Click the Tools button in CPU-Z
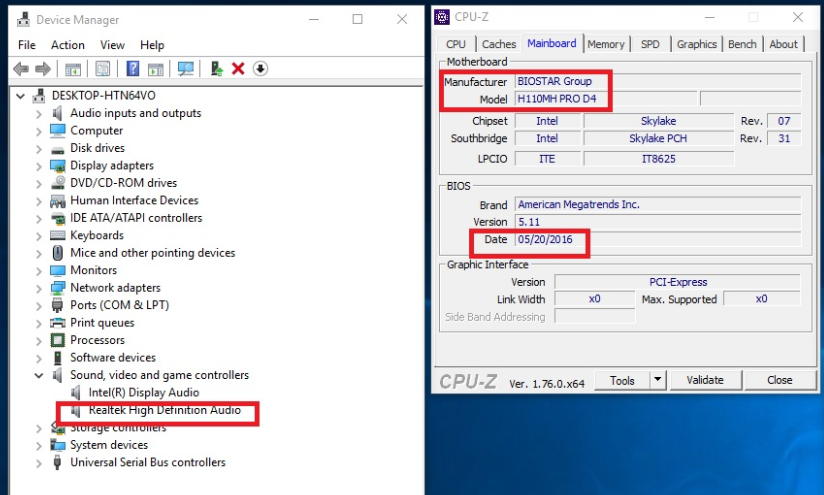The width and height of the screenshot is (824, 495). (622, 380)
